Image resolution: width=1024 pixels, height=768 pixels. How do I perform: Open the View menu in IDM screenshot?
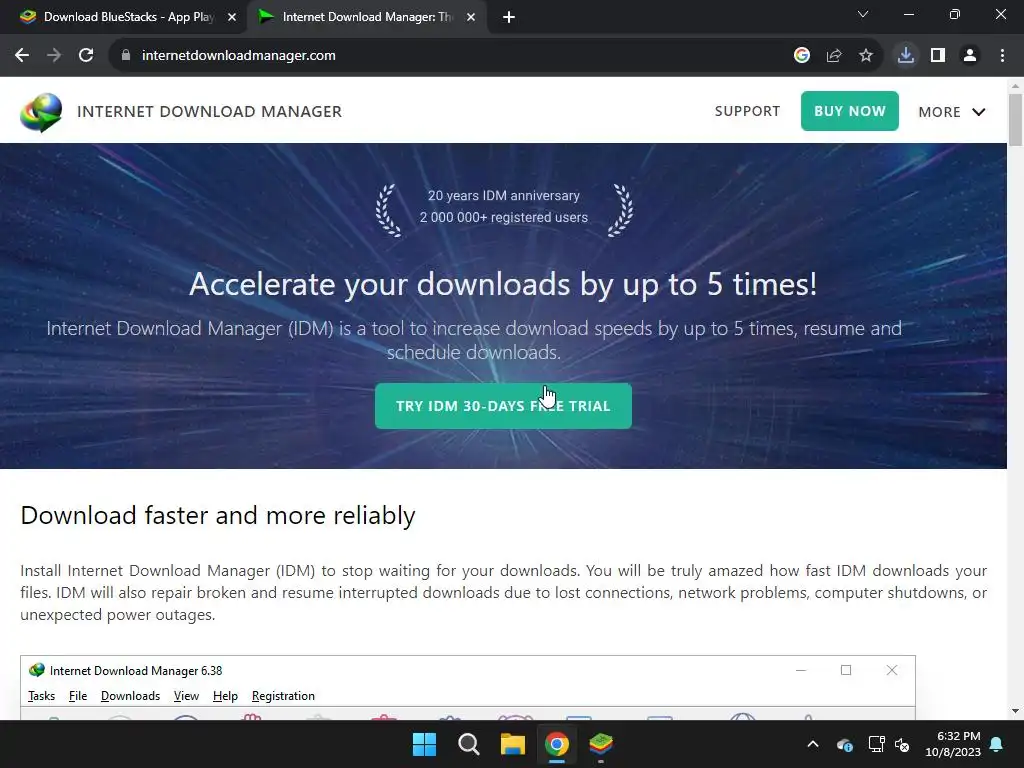coord(186,696)
